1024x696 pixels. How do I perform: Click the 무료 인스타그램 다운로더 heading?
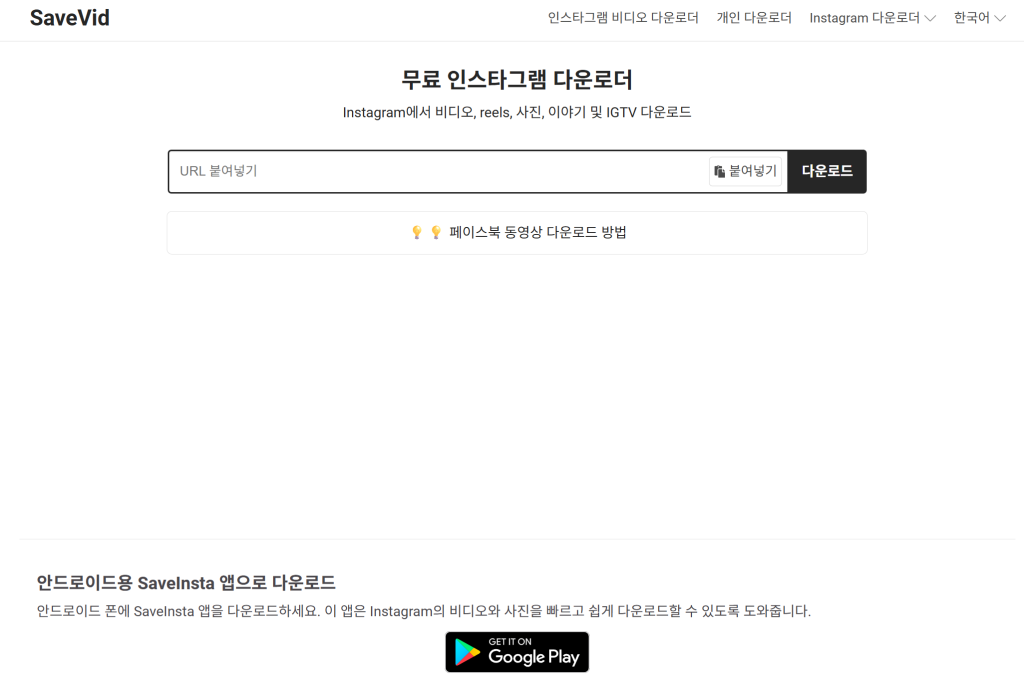[x=517, y=80]
